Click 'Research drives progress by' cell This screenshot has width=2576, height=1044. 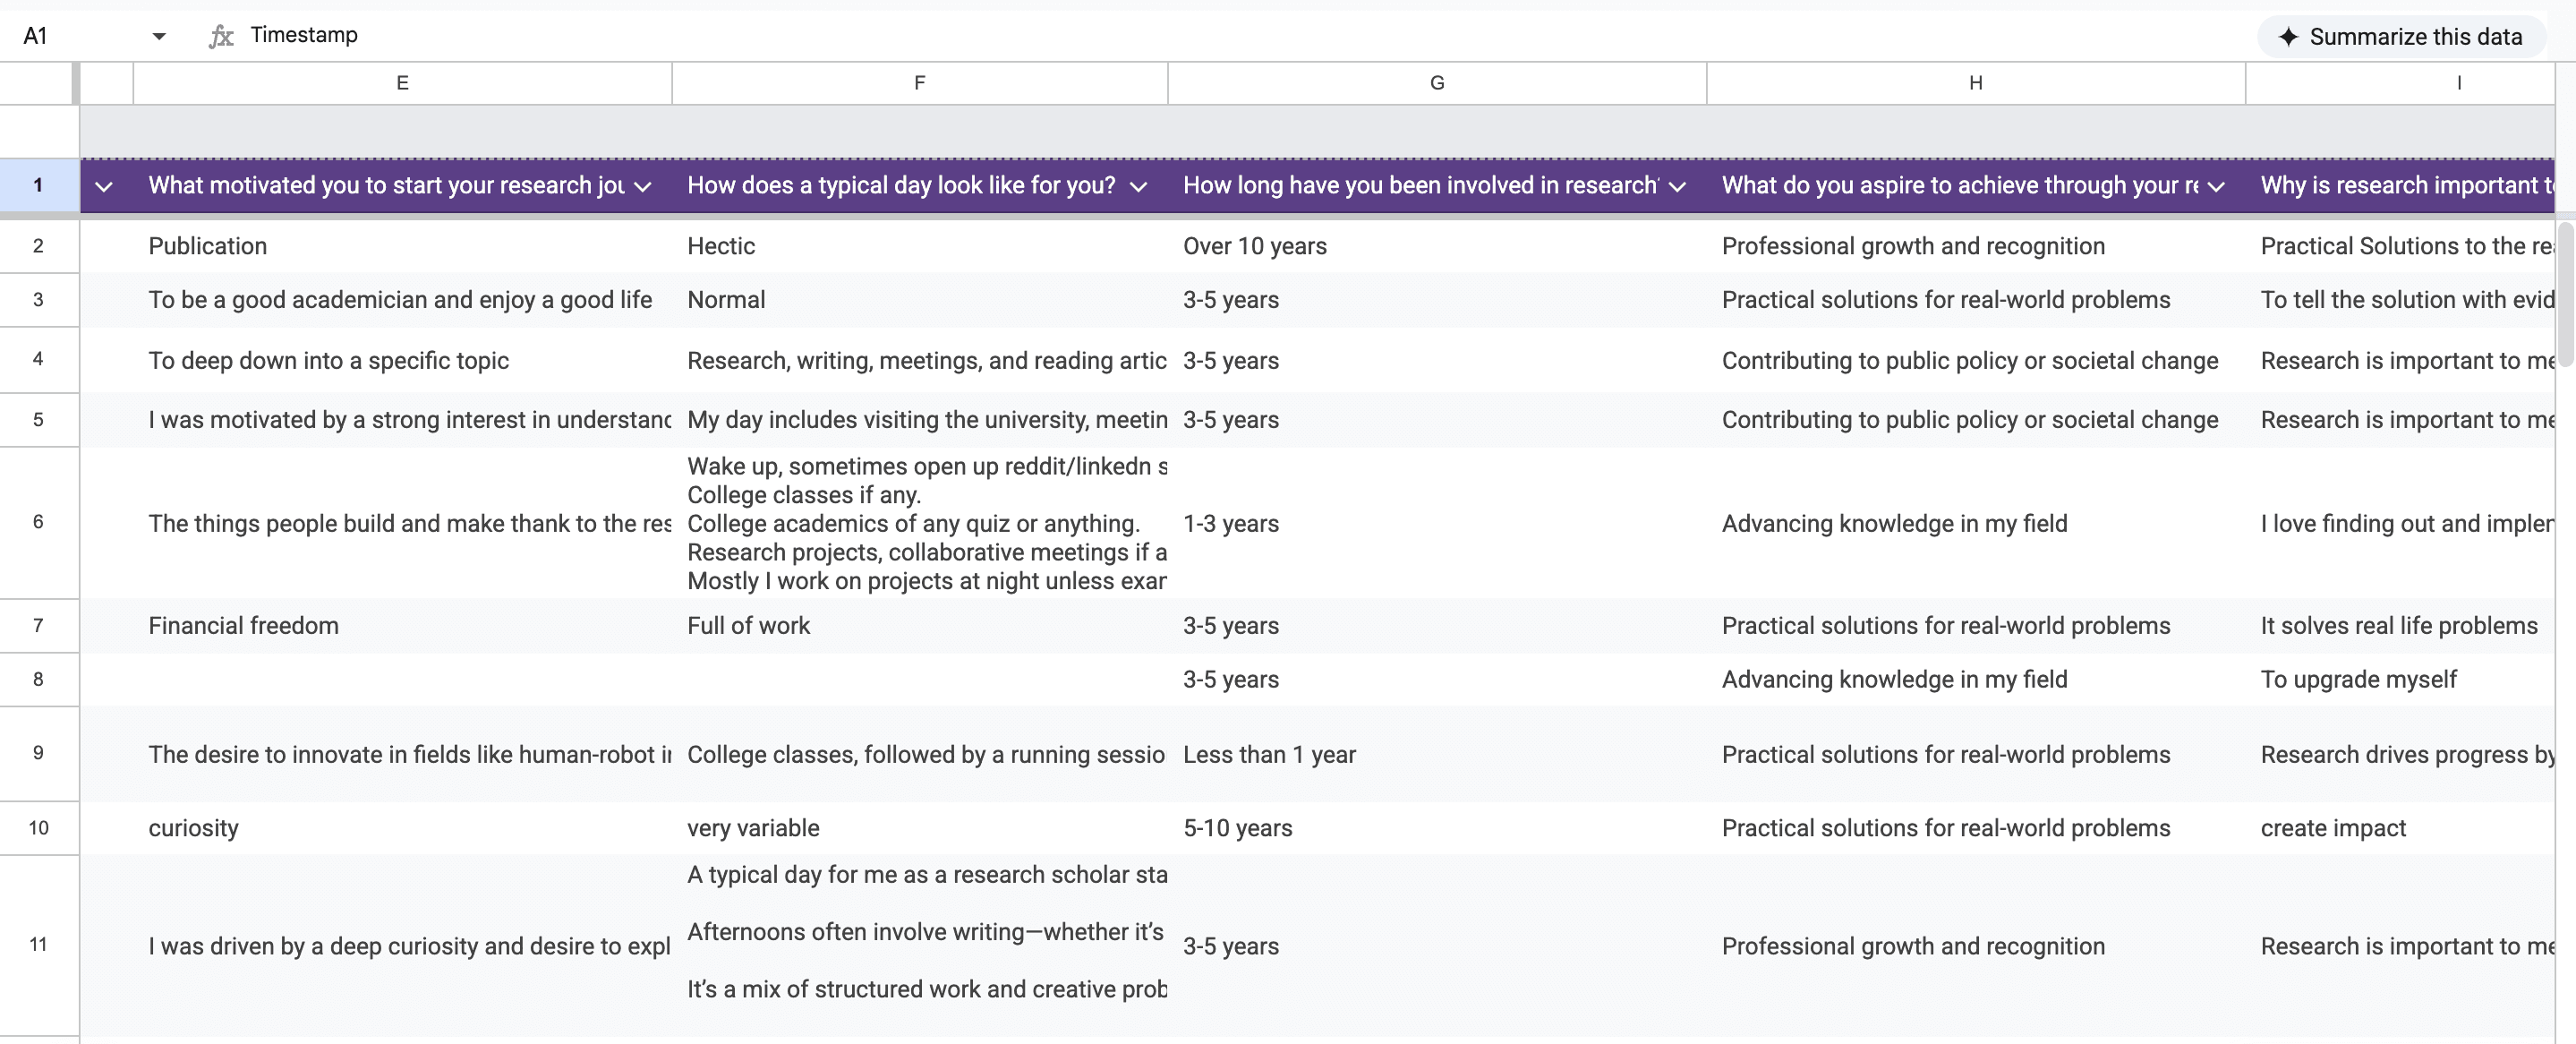pyautogui.click(x=2400, y=754)
